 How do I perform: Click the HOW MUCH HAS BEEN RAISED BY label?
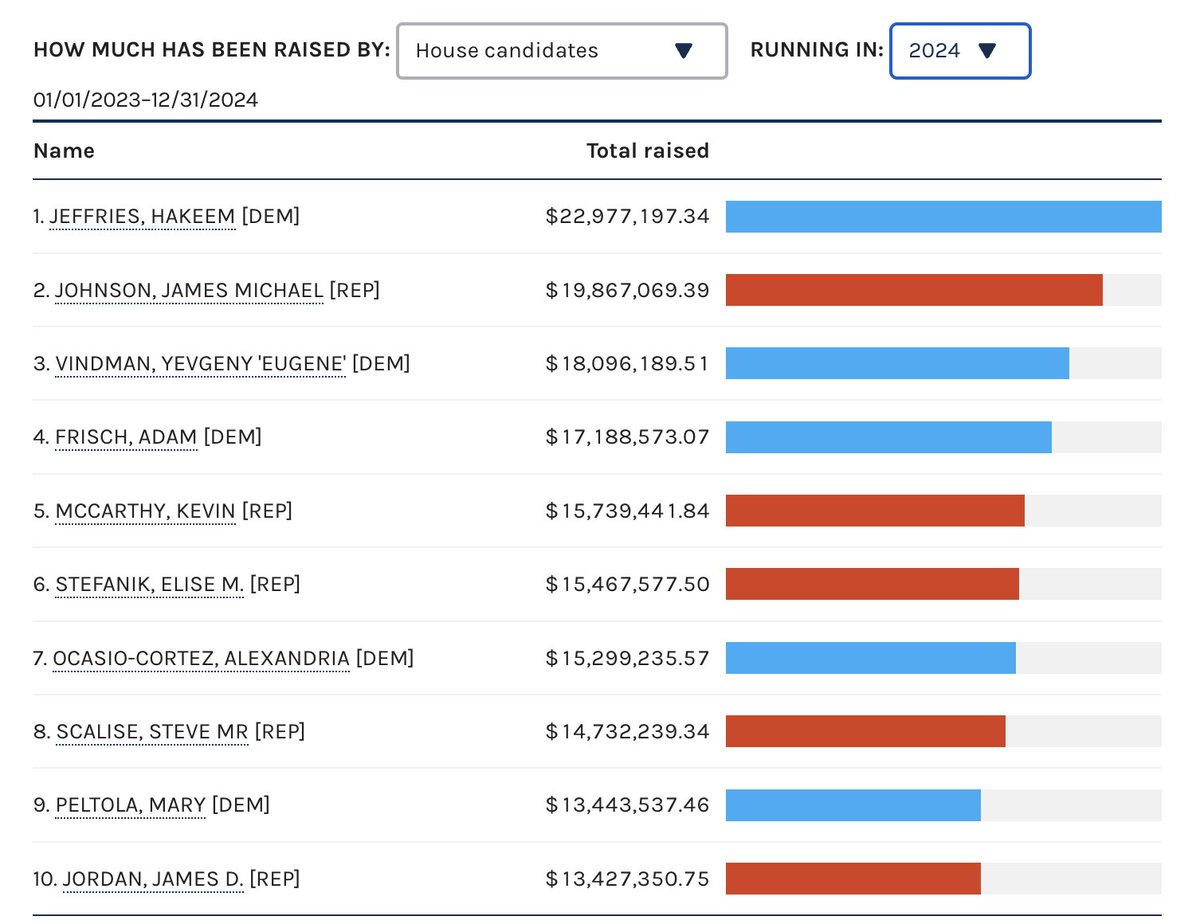tap(212, 50)
